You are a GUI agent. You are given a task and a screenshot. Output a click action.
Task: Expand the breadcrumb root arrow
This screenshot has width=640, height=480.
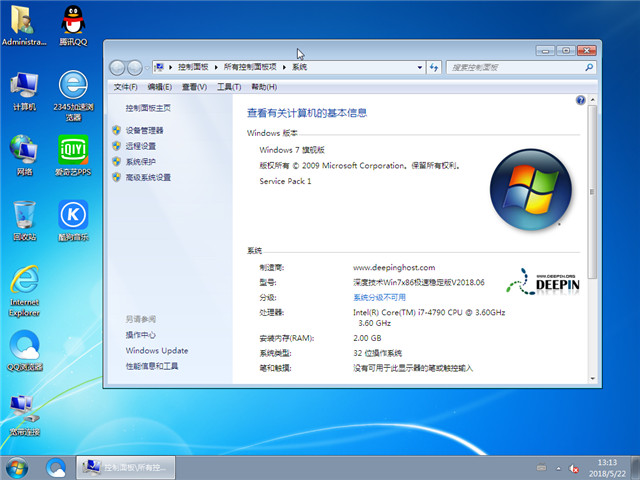click(x=170, y=67)
